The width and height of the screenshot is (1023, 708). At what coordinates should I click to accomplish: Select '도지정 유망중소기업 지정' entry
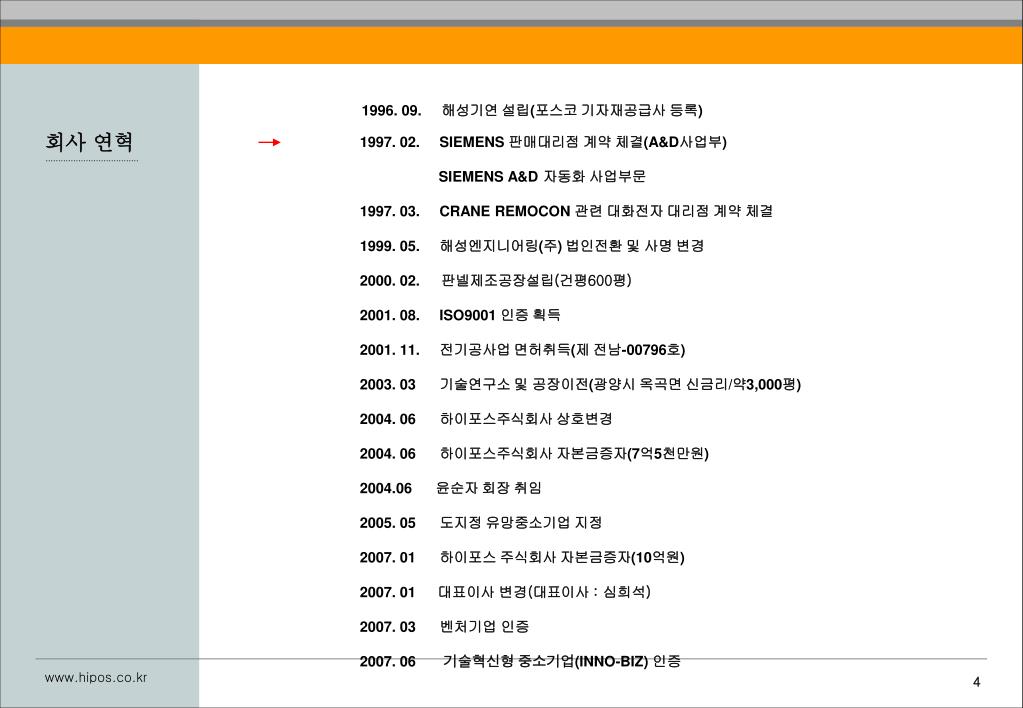[521, 523]
